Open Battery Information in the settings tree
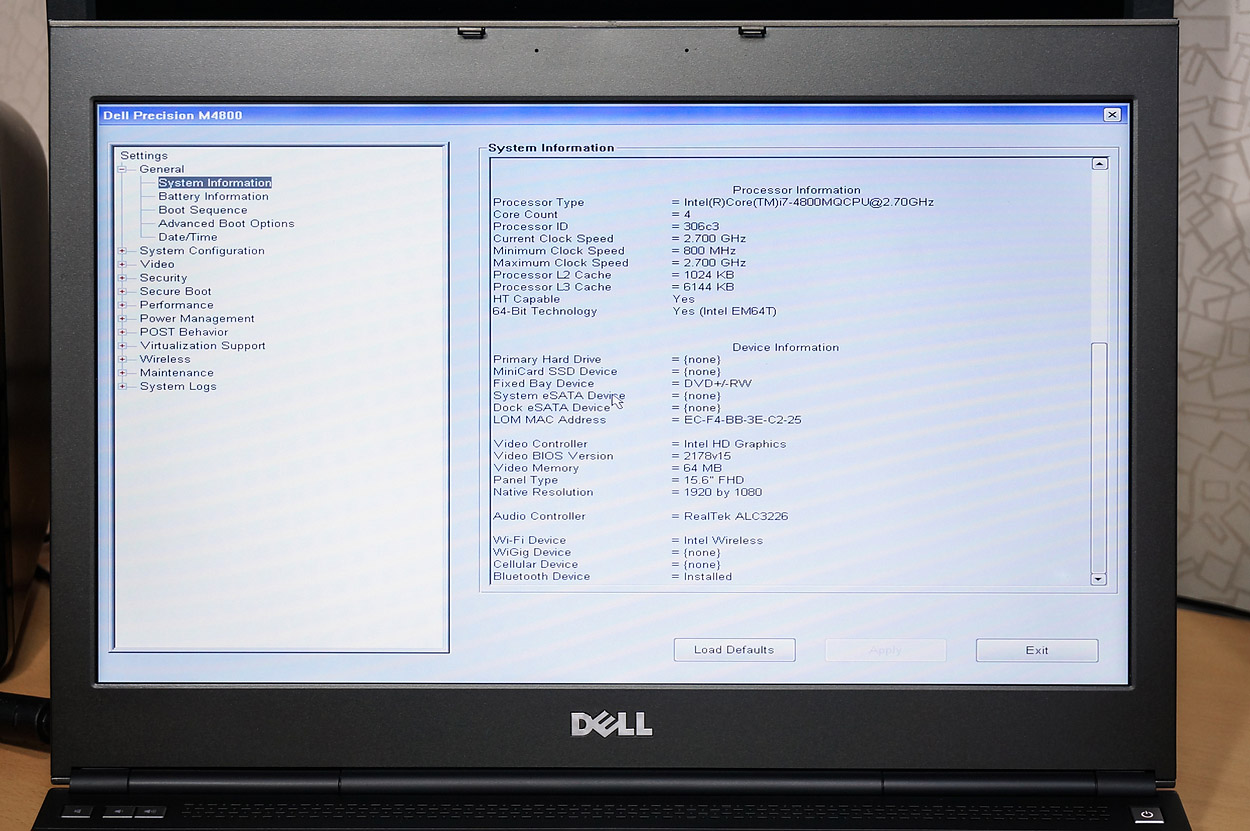The image size is (1250, 831). tap(213, 197)
